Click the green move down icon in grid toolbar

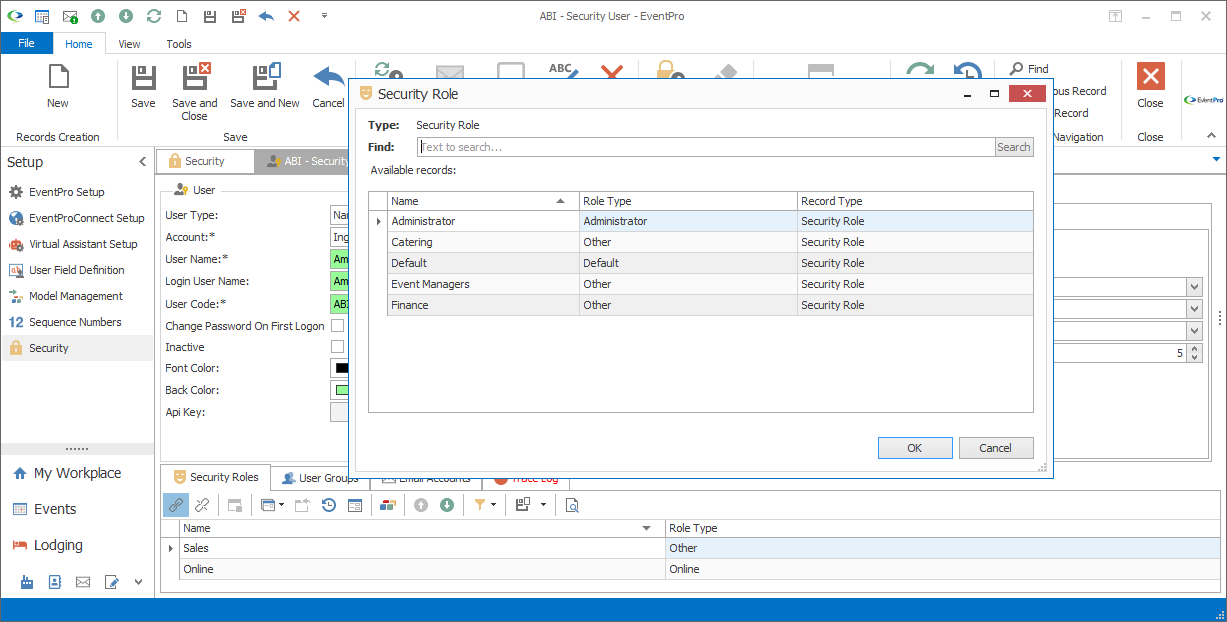447,505
